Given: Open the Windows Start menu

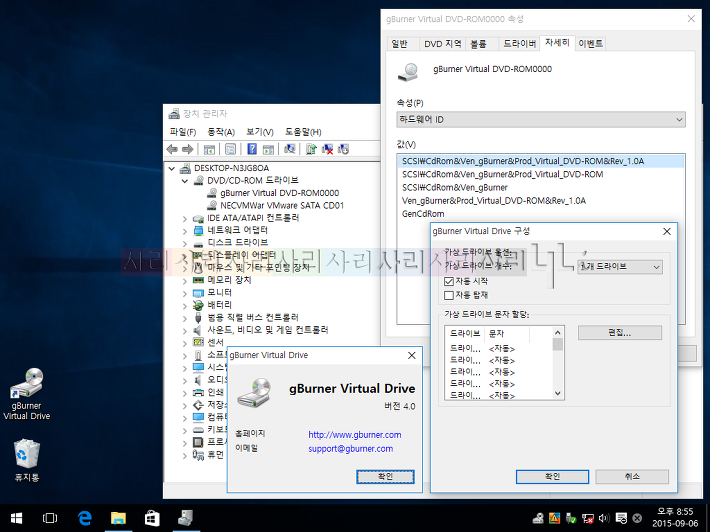Looking at the screenshot, I should pyautogui.click(x=16, y=518).
